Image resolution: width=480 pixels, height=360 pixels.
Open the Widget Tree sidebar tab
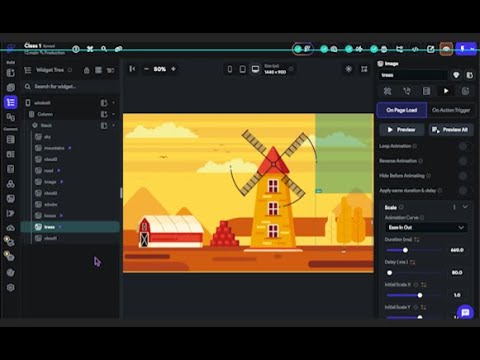(11, 102)
